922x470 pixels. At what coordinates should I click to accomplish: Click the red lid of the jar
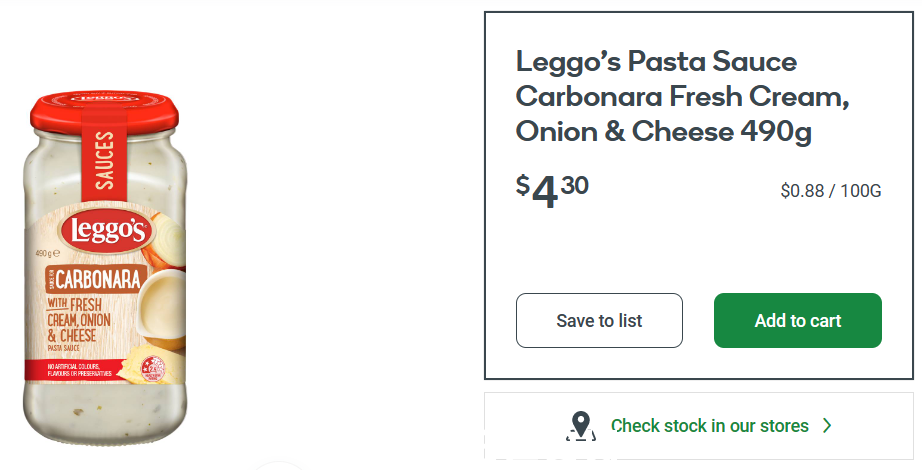pos(104,111)
